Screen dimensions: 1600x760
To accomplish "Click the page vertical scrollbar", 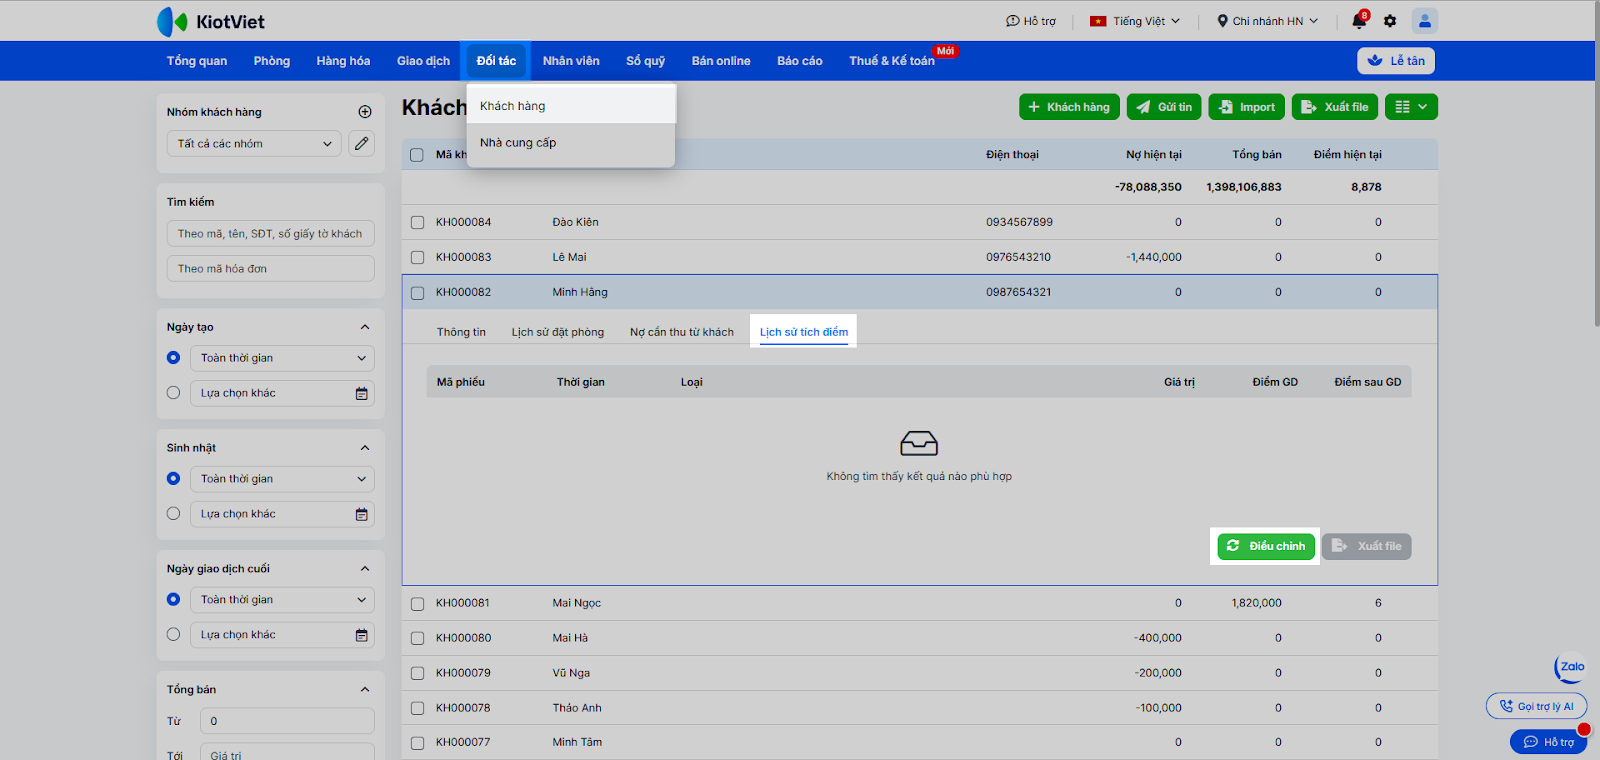I will point(1596,165).
